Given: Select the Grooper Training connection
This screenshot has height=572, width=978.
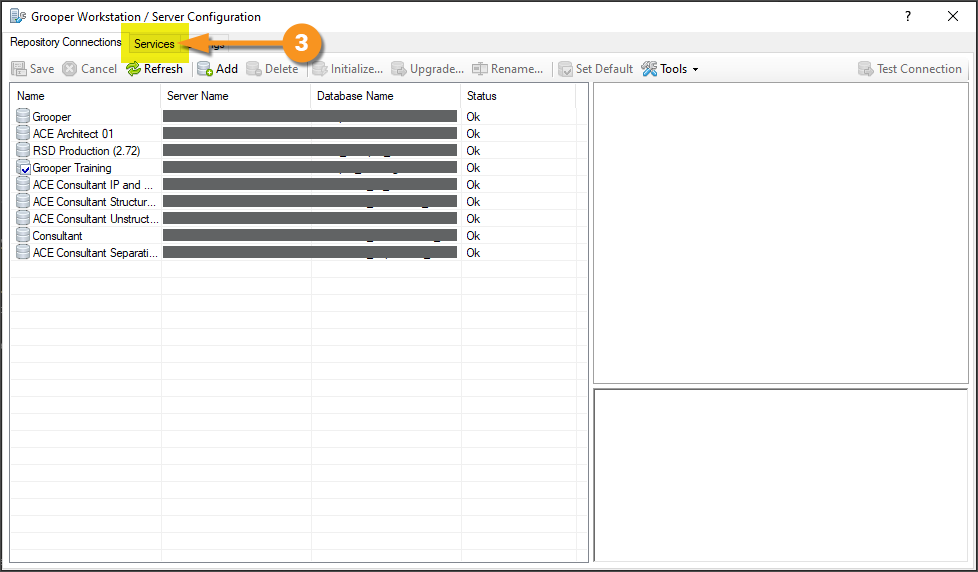Looking at the screenshot, I should [x=299, y=168].
